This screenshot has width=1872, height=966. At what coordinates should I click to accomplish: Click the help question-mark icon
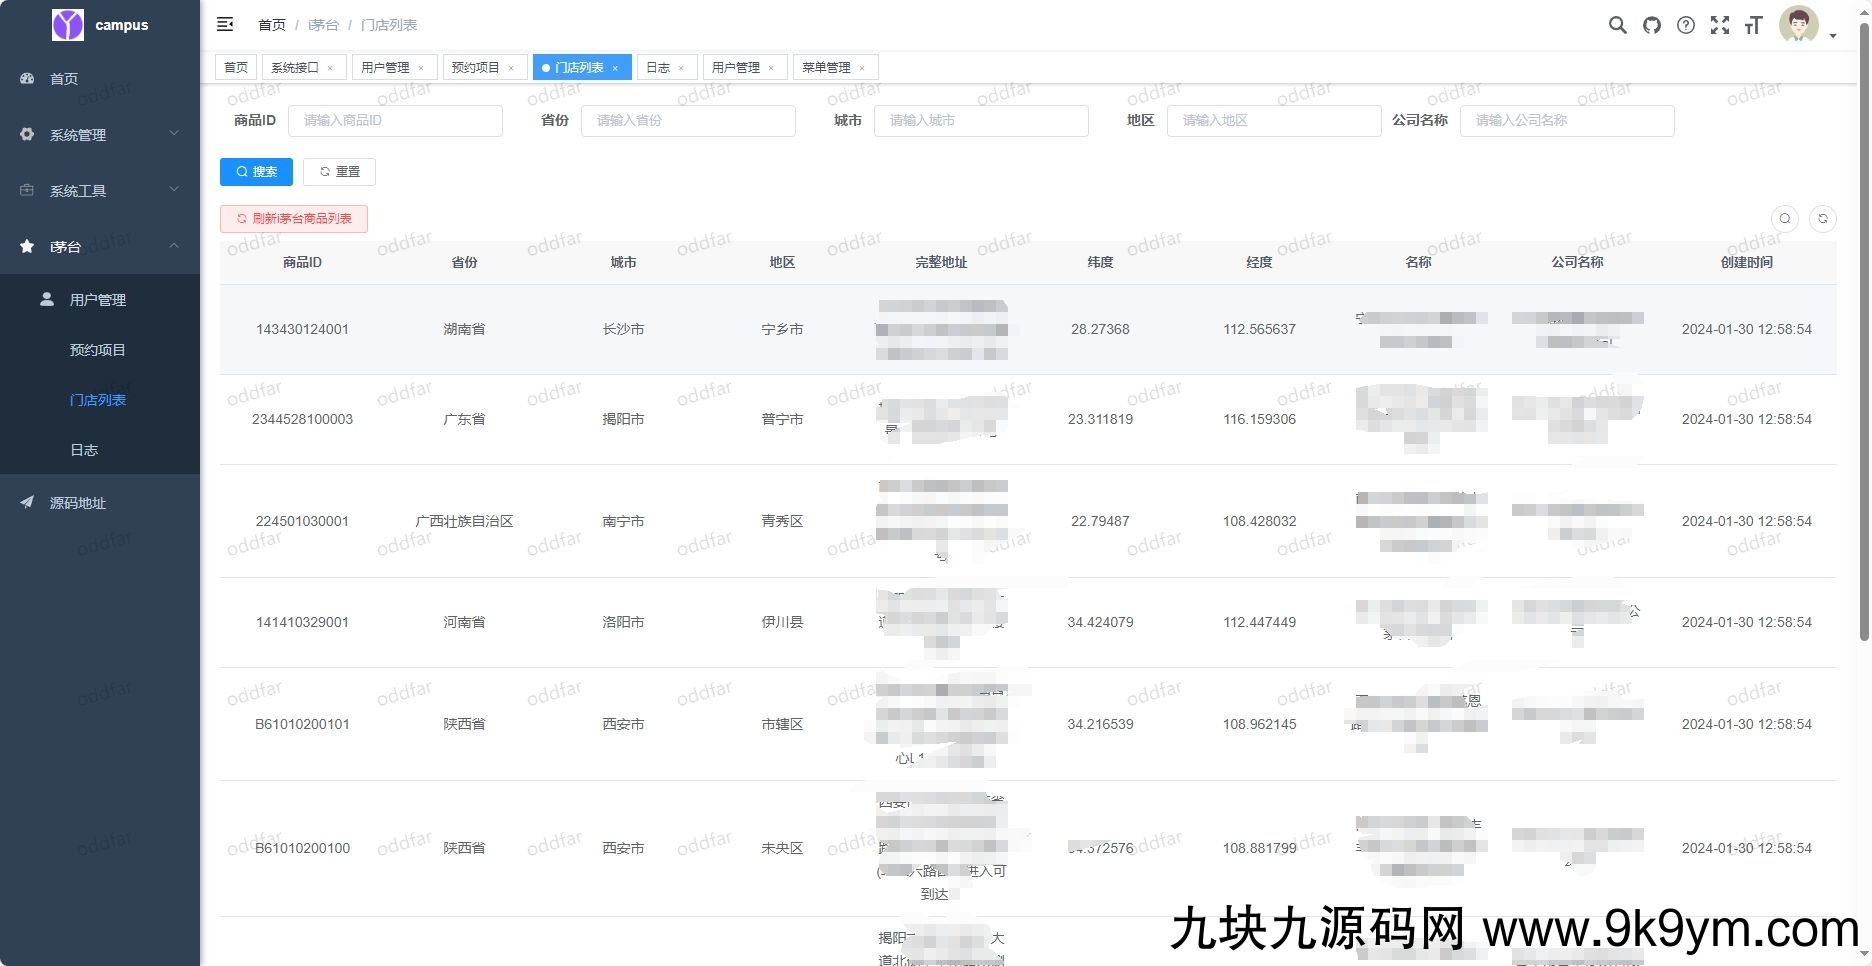point(1686,25)
